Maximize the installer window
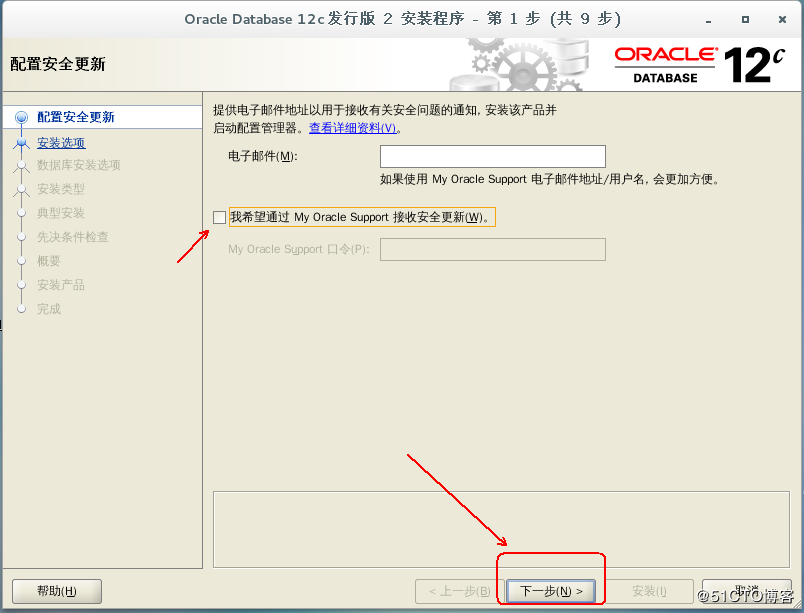 pyautogui.click(x=746, y=19)
